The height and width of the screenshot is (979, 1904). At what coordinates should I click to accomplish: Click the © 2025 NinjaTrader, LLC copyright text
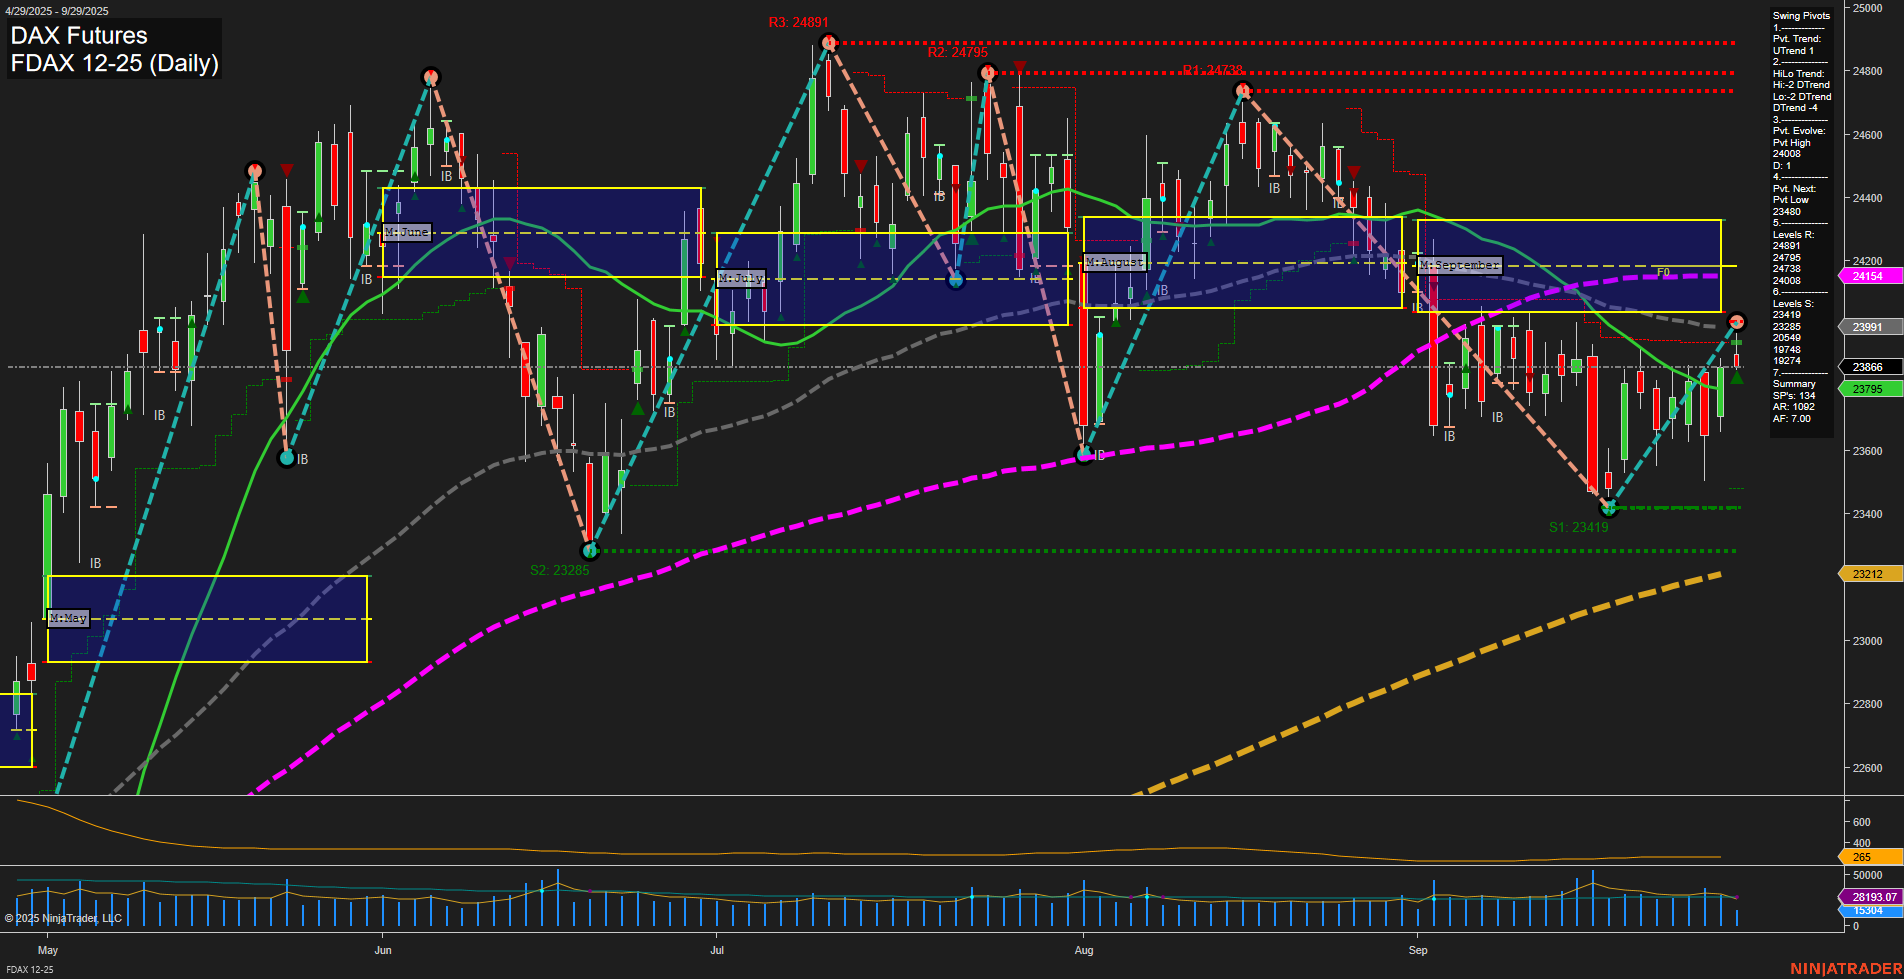coord(62,917)
